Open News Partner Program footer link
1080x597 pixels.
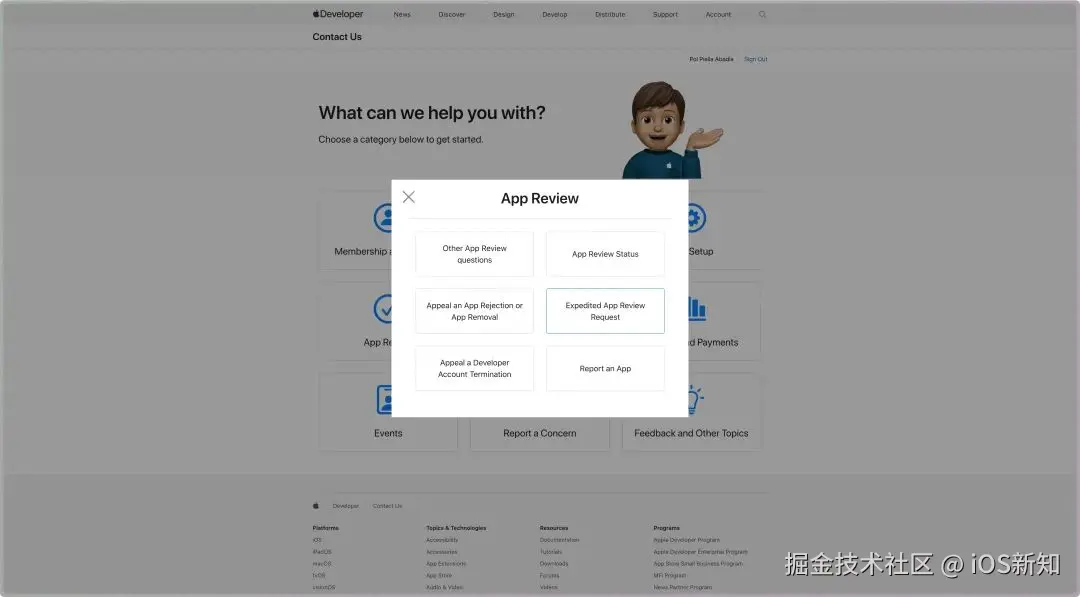pos(683,587)
